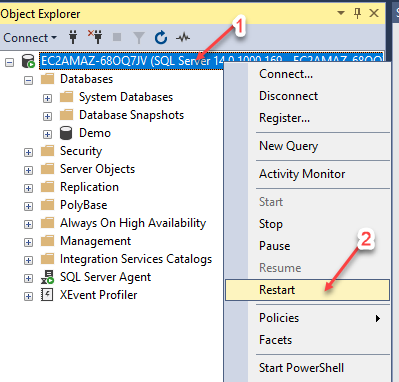Open Activity Monitor pulse toolbar icon
This screenshot has height=382, width=399.
[183, 38]
